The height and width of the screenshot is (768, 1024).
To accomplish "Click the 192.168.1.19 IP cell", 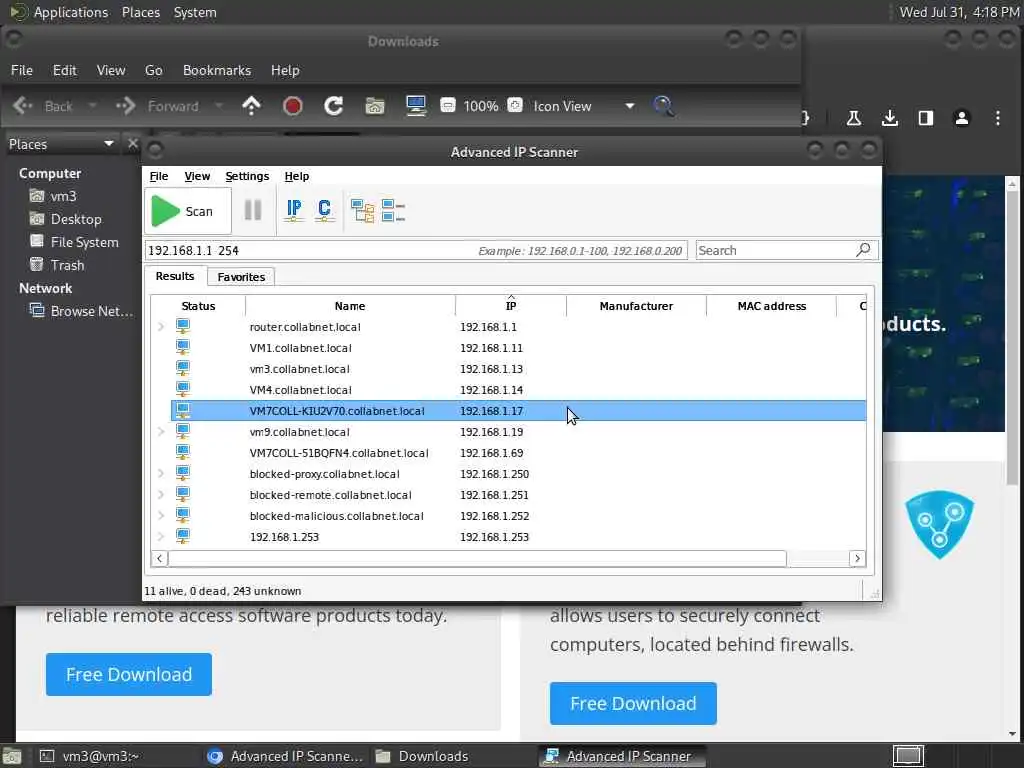I will point(491,432).
